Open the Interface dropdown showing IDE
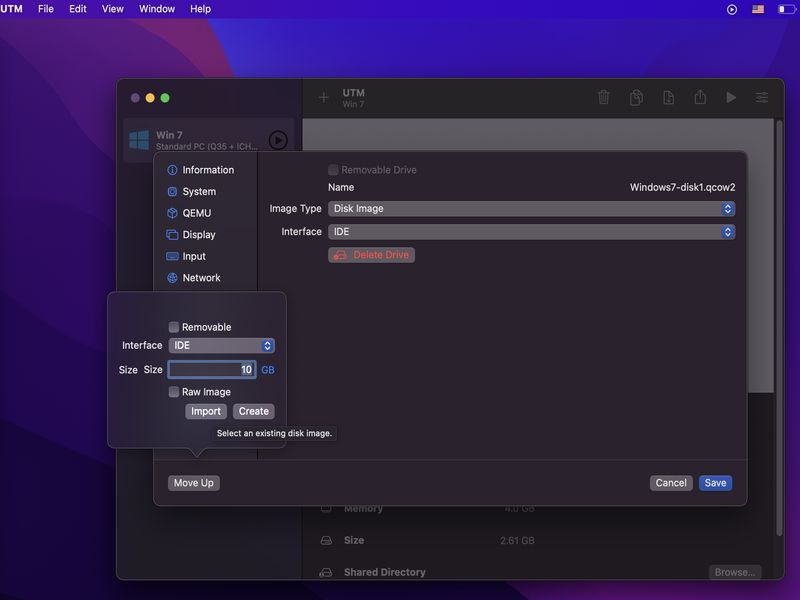Screen dimensions: 800x600 (x=531, y=231)
